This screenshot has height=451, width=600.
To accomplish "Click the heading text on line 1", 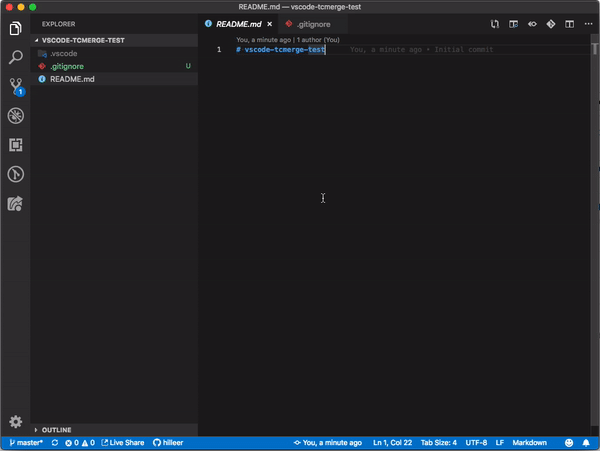I will click(280, 50).
